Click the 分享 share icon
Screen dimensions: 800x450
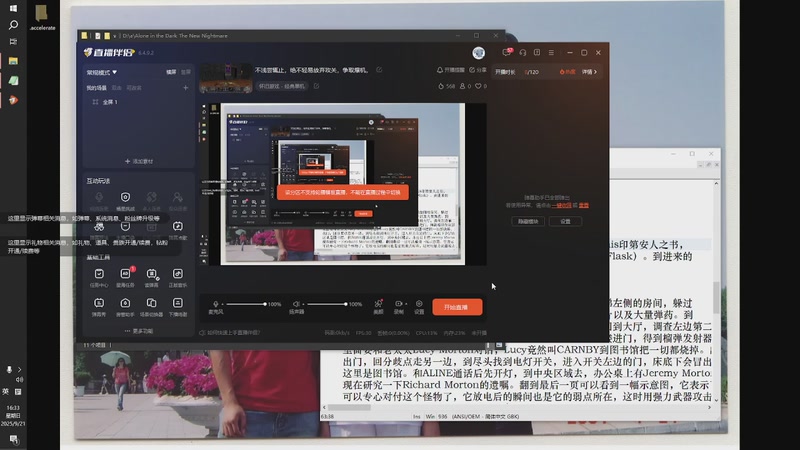(x=478, y=70)
